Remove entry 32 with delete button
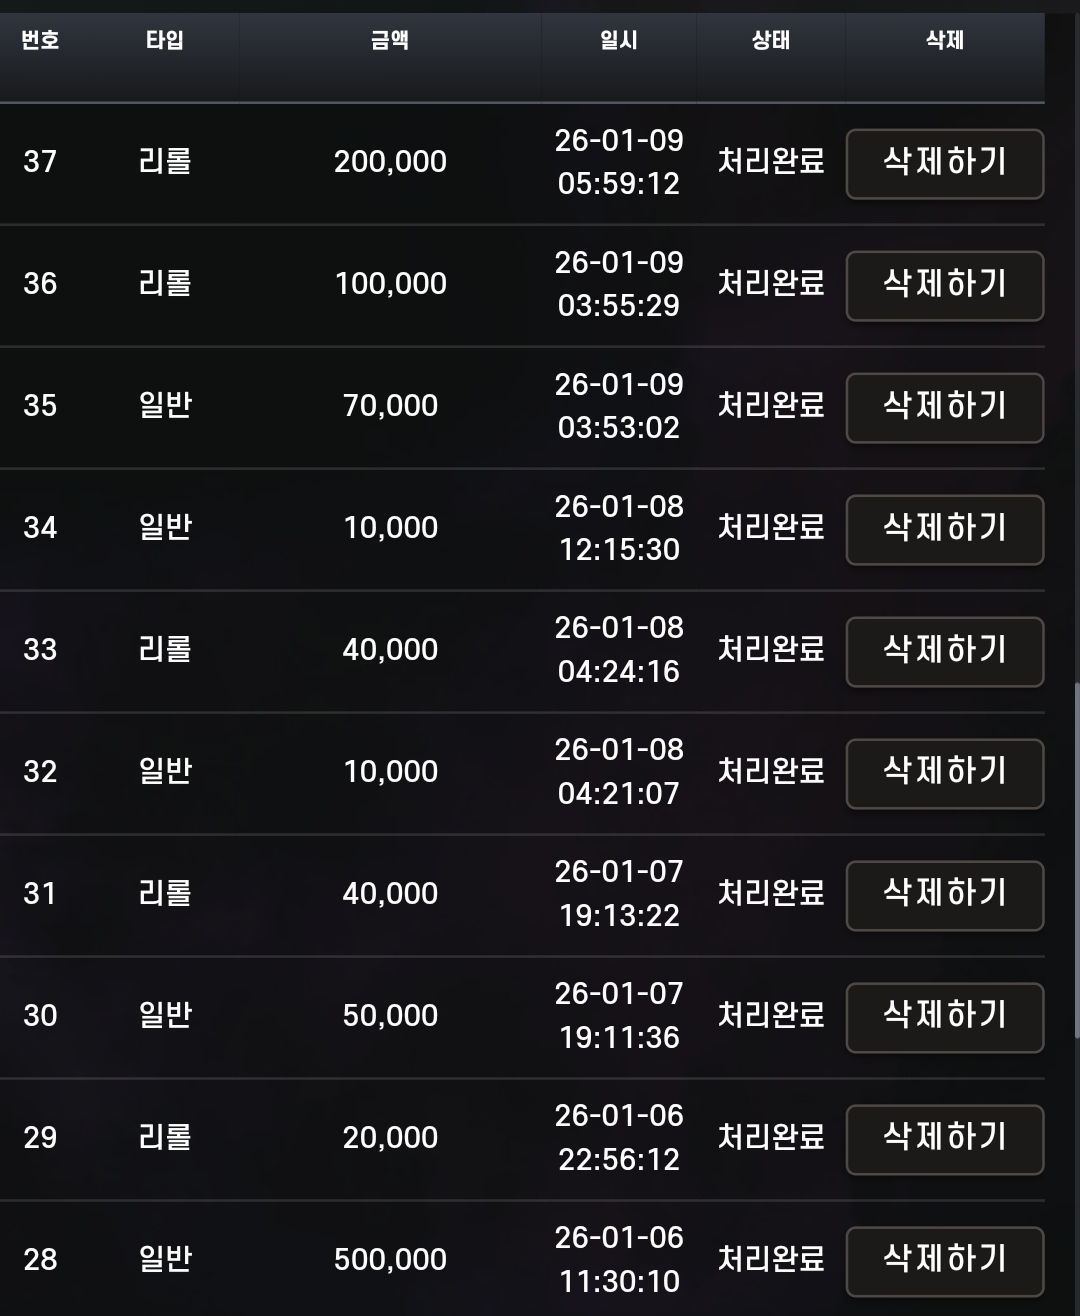 pos(945,773)
